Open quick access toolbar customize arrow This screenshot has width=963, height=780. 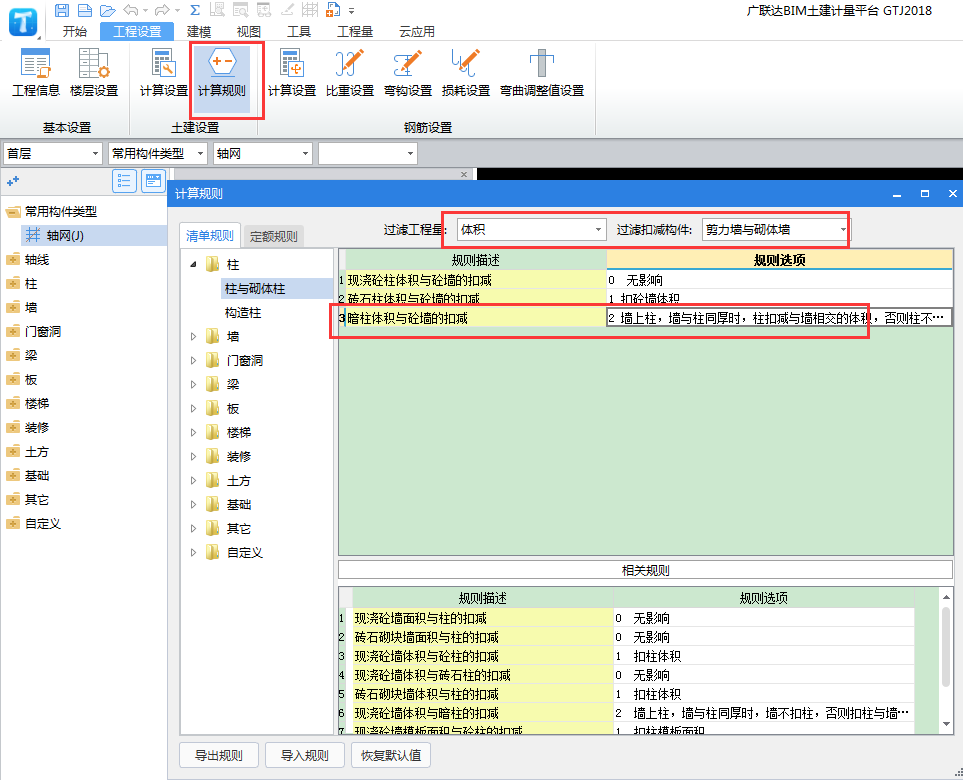click(x=352, y=11)
